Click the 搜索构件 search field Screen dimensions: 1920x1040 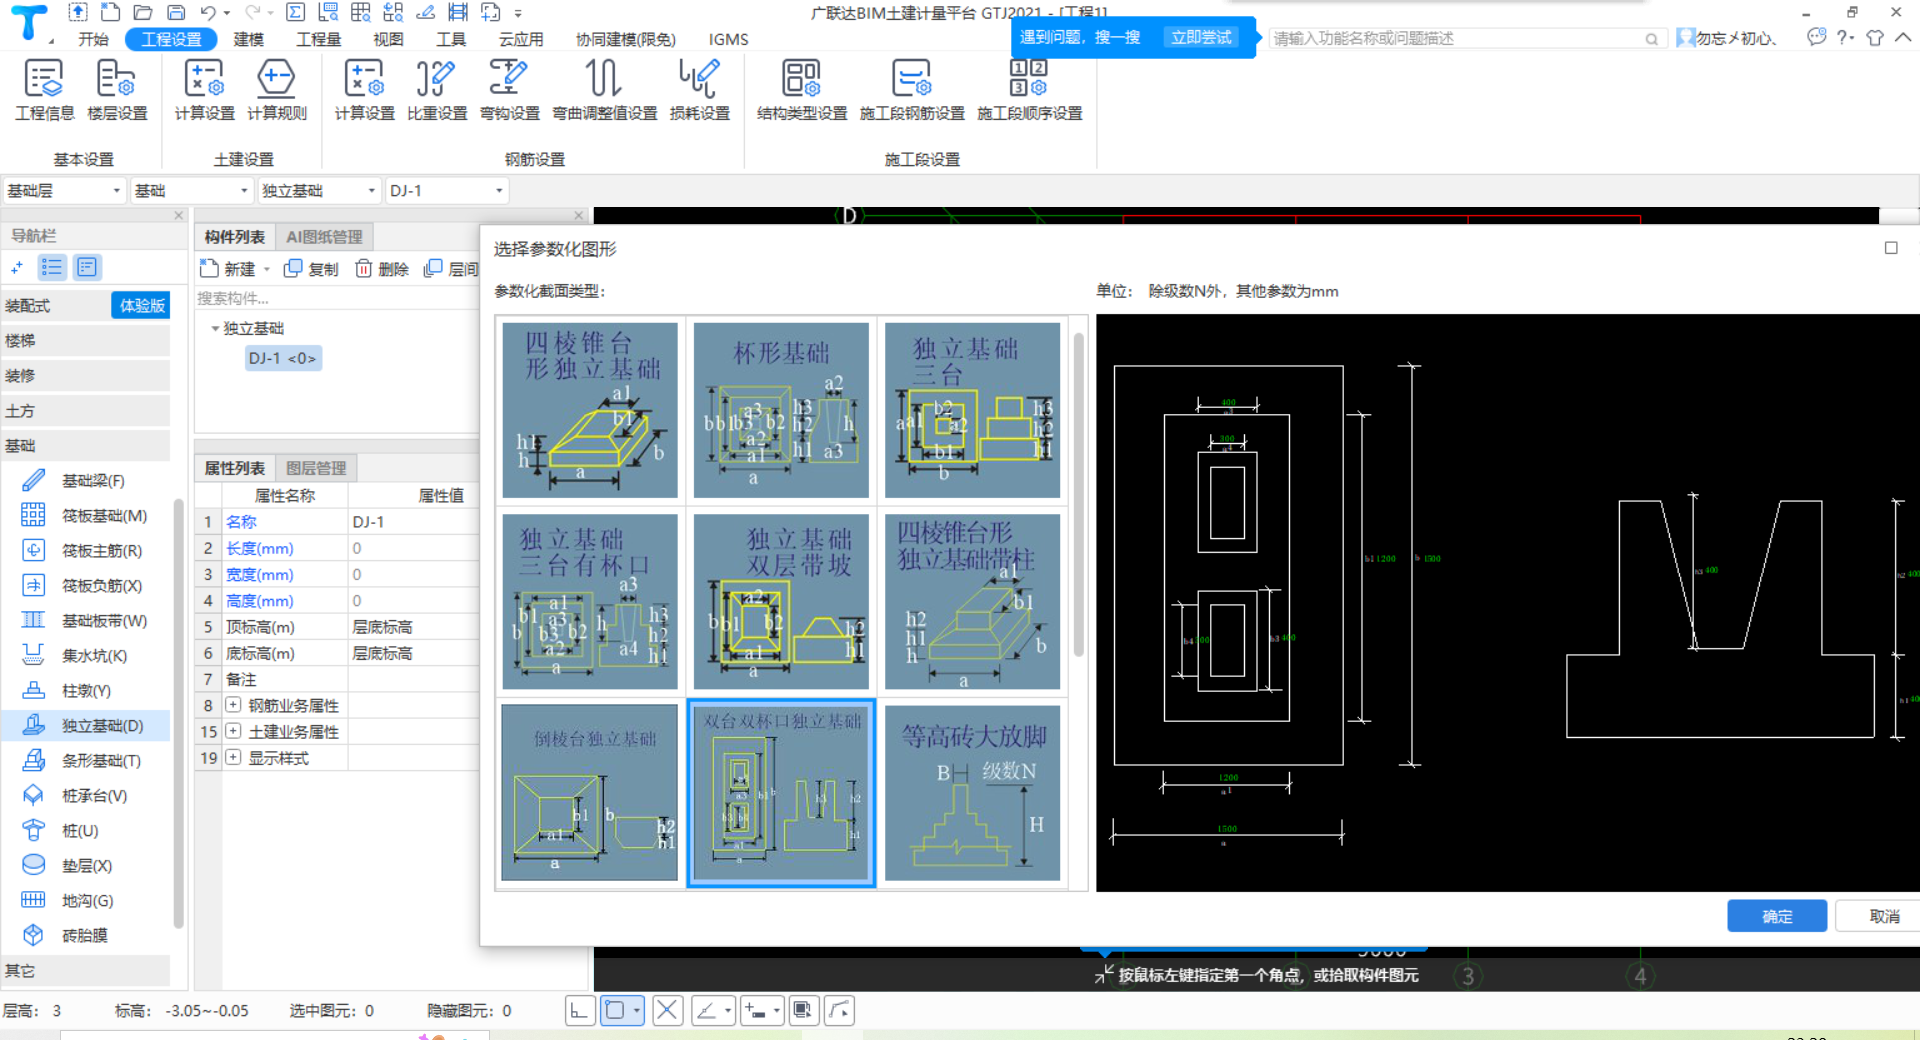(336, 298)
